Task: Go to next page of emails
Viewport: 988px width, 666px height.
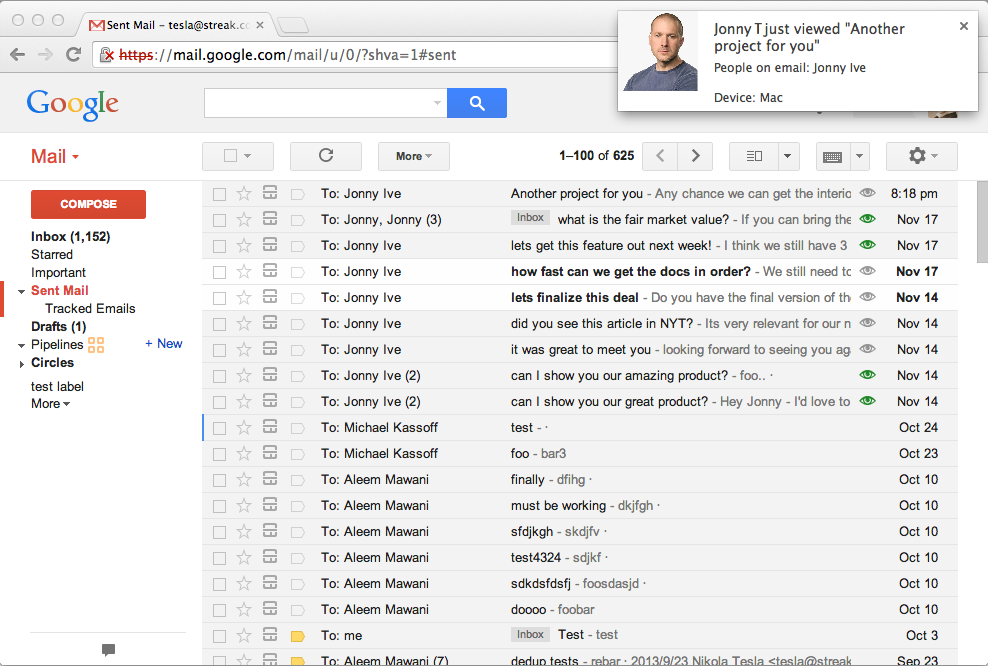Action: pyautogui.click(x=695, y=156)
